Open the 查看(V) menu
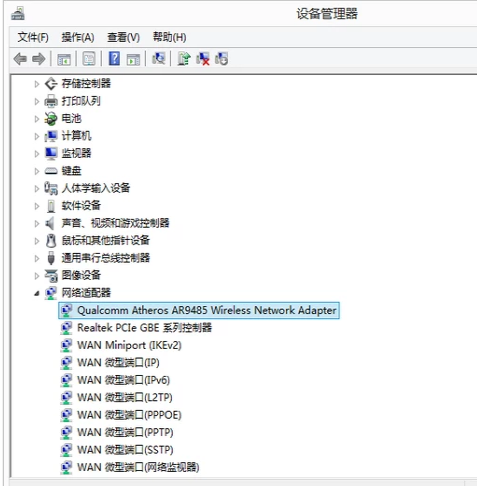Viewport: 477px width, 486px height. (123, 37)
